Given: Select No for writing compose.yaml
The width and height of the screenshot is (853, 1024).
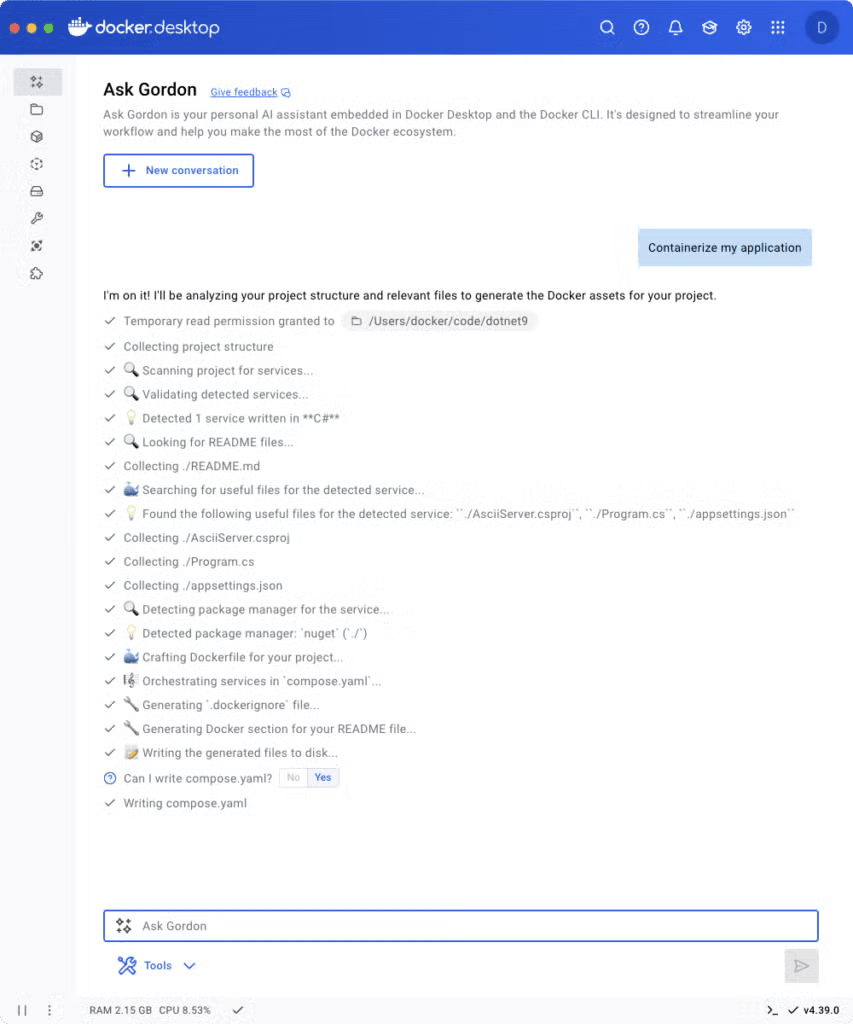Looking at the screenshot, I should (x=293, y=777).
